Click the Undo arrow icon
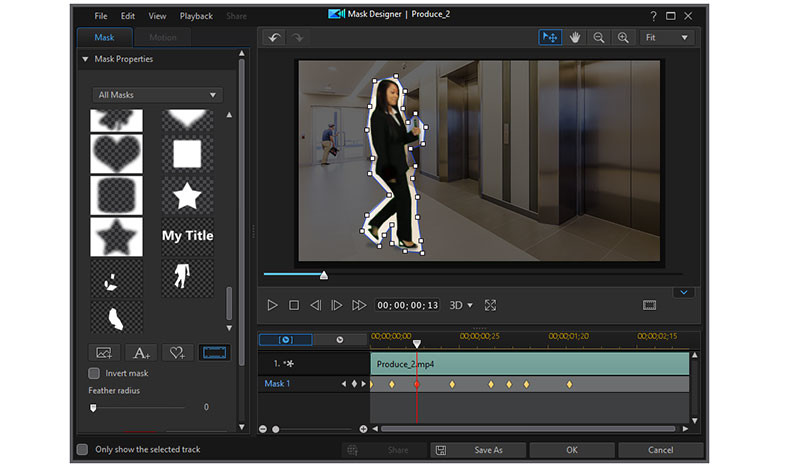This screenshot has width=800, height=467. click(274, 38)
